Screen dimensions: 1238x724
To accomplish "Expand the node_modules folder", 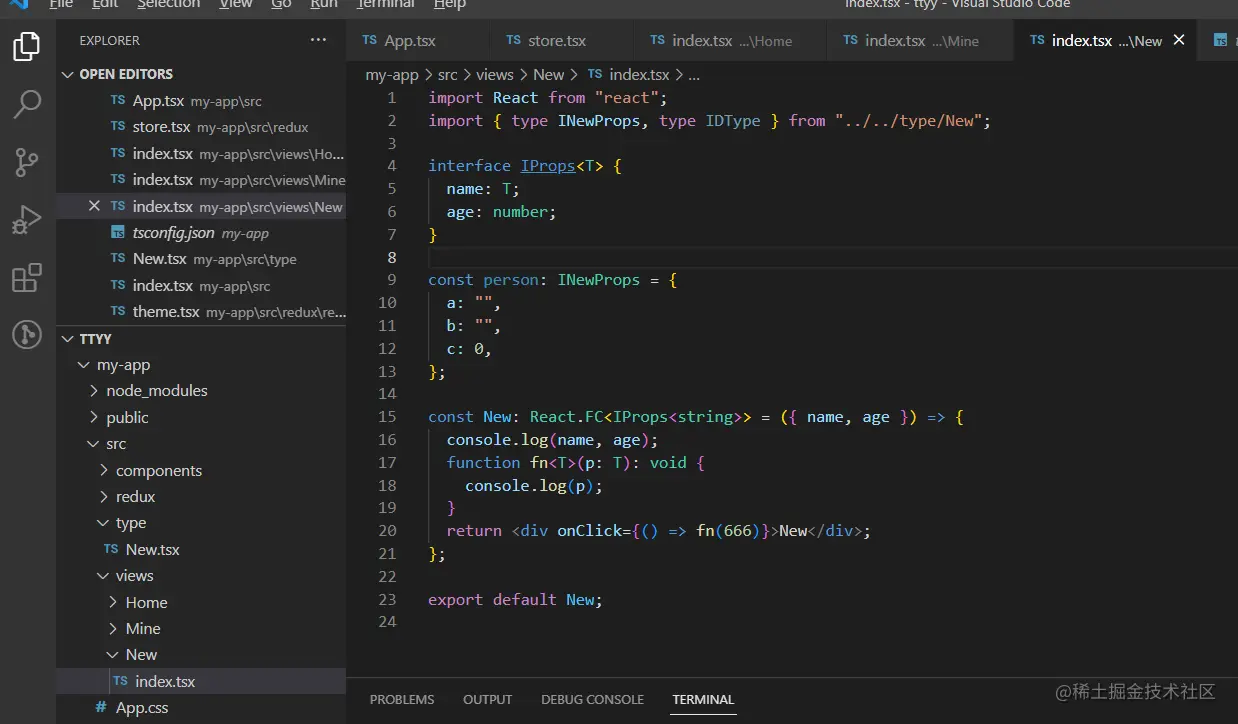I will pos(156,391).
